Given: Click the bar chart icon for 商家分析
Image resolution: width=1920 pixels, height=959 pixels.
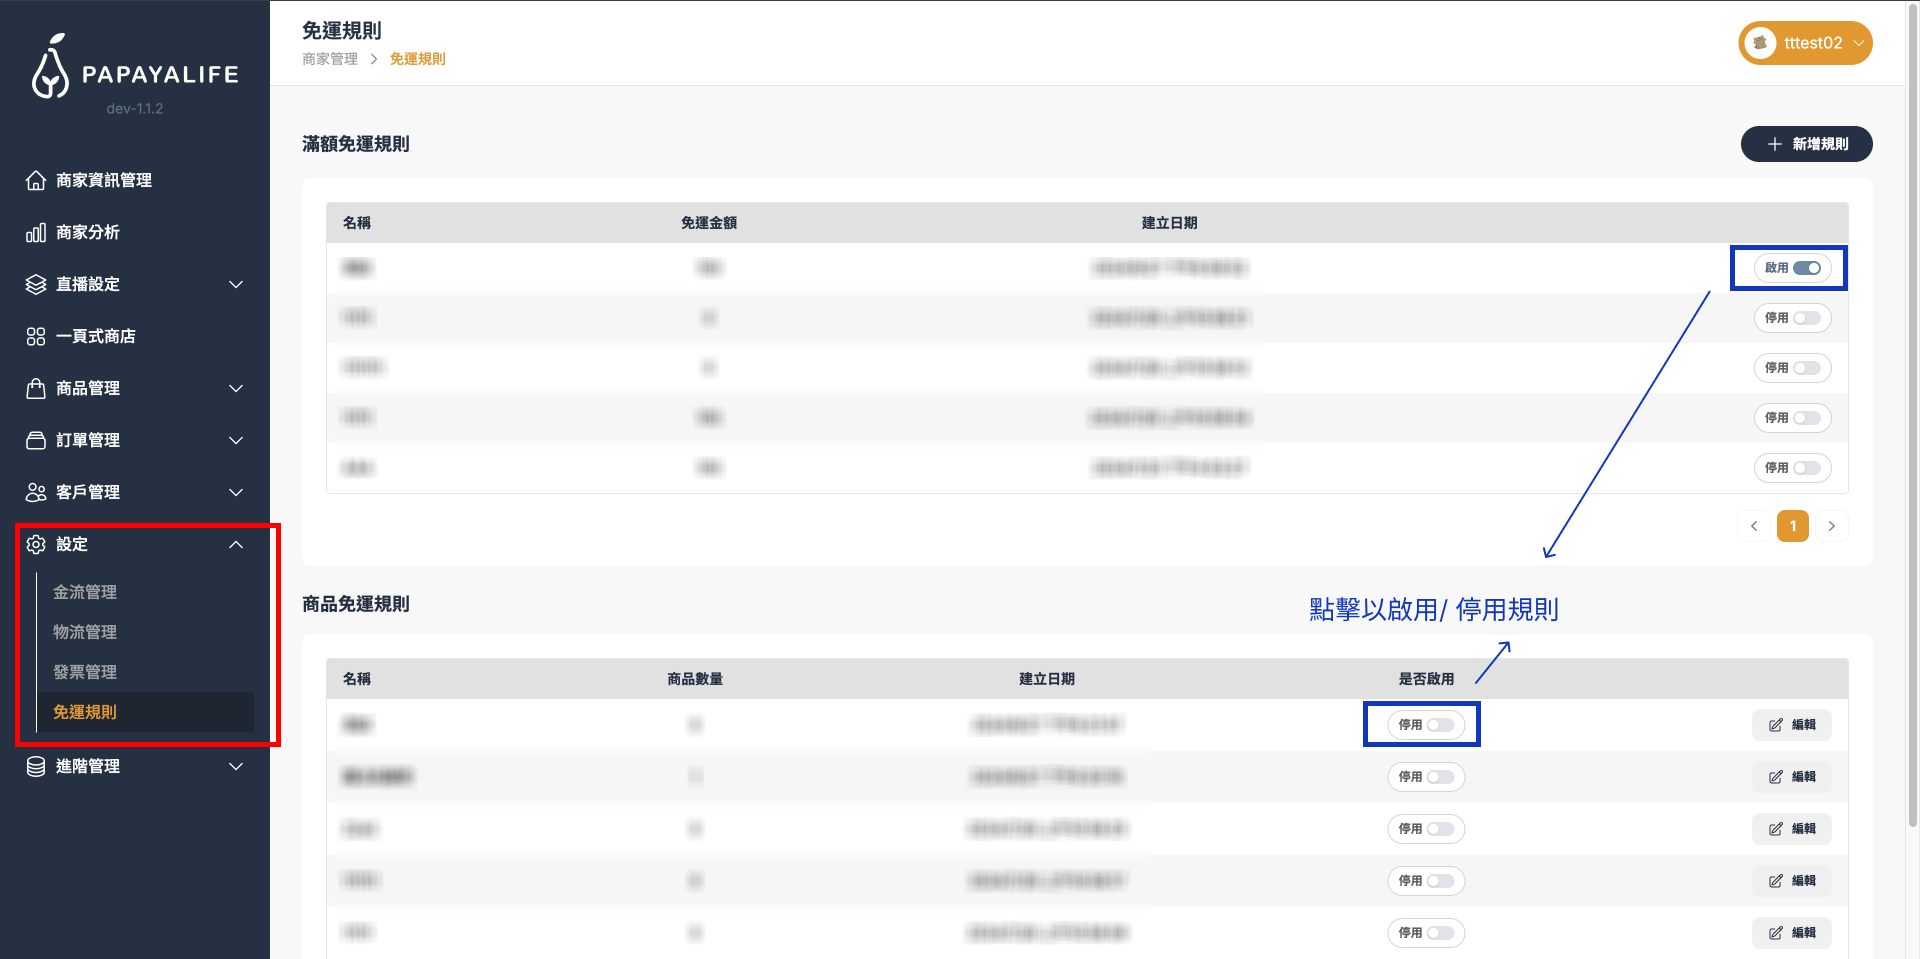Looking at the screenshot, I should pyautogui.click(x=36, y=232).
